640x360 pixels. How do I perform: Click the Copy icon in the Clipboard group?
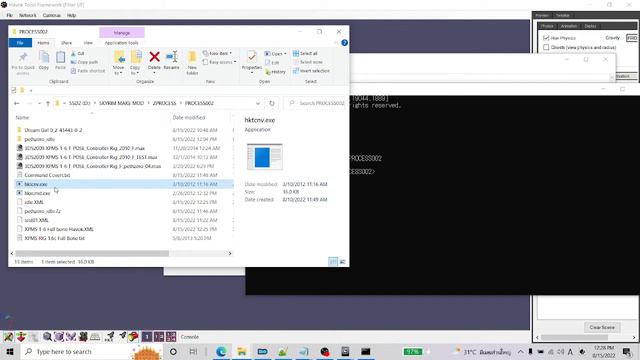(44, 58)
